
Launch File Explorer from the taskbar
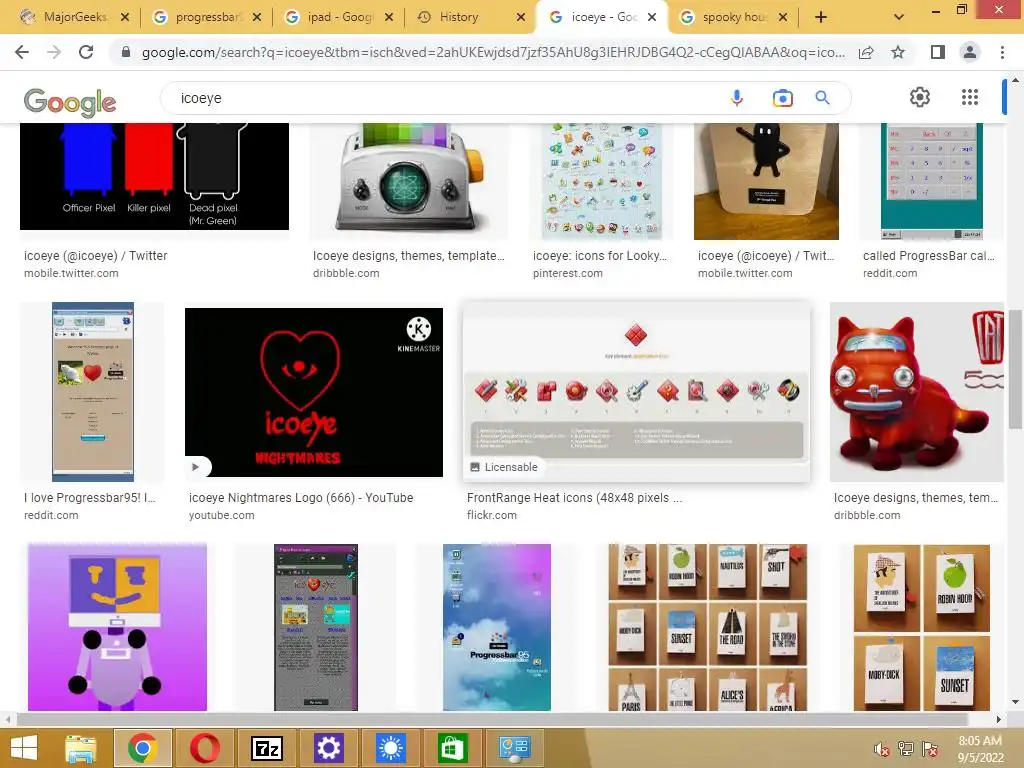tap(81, 748)
